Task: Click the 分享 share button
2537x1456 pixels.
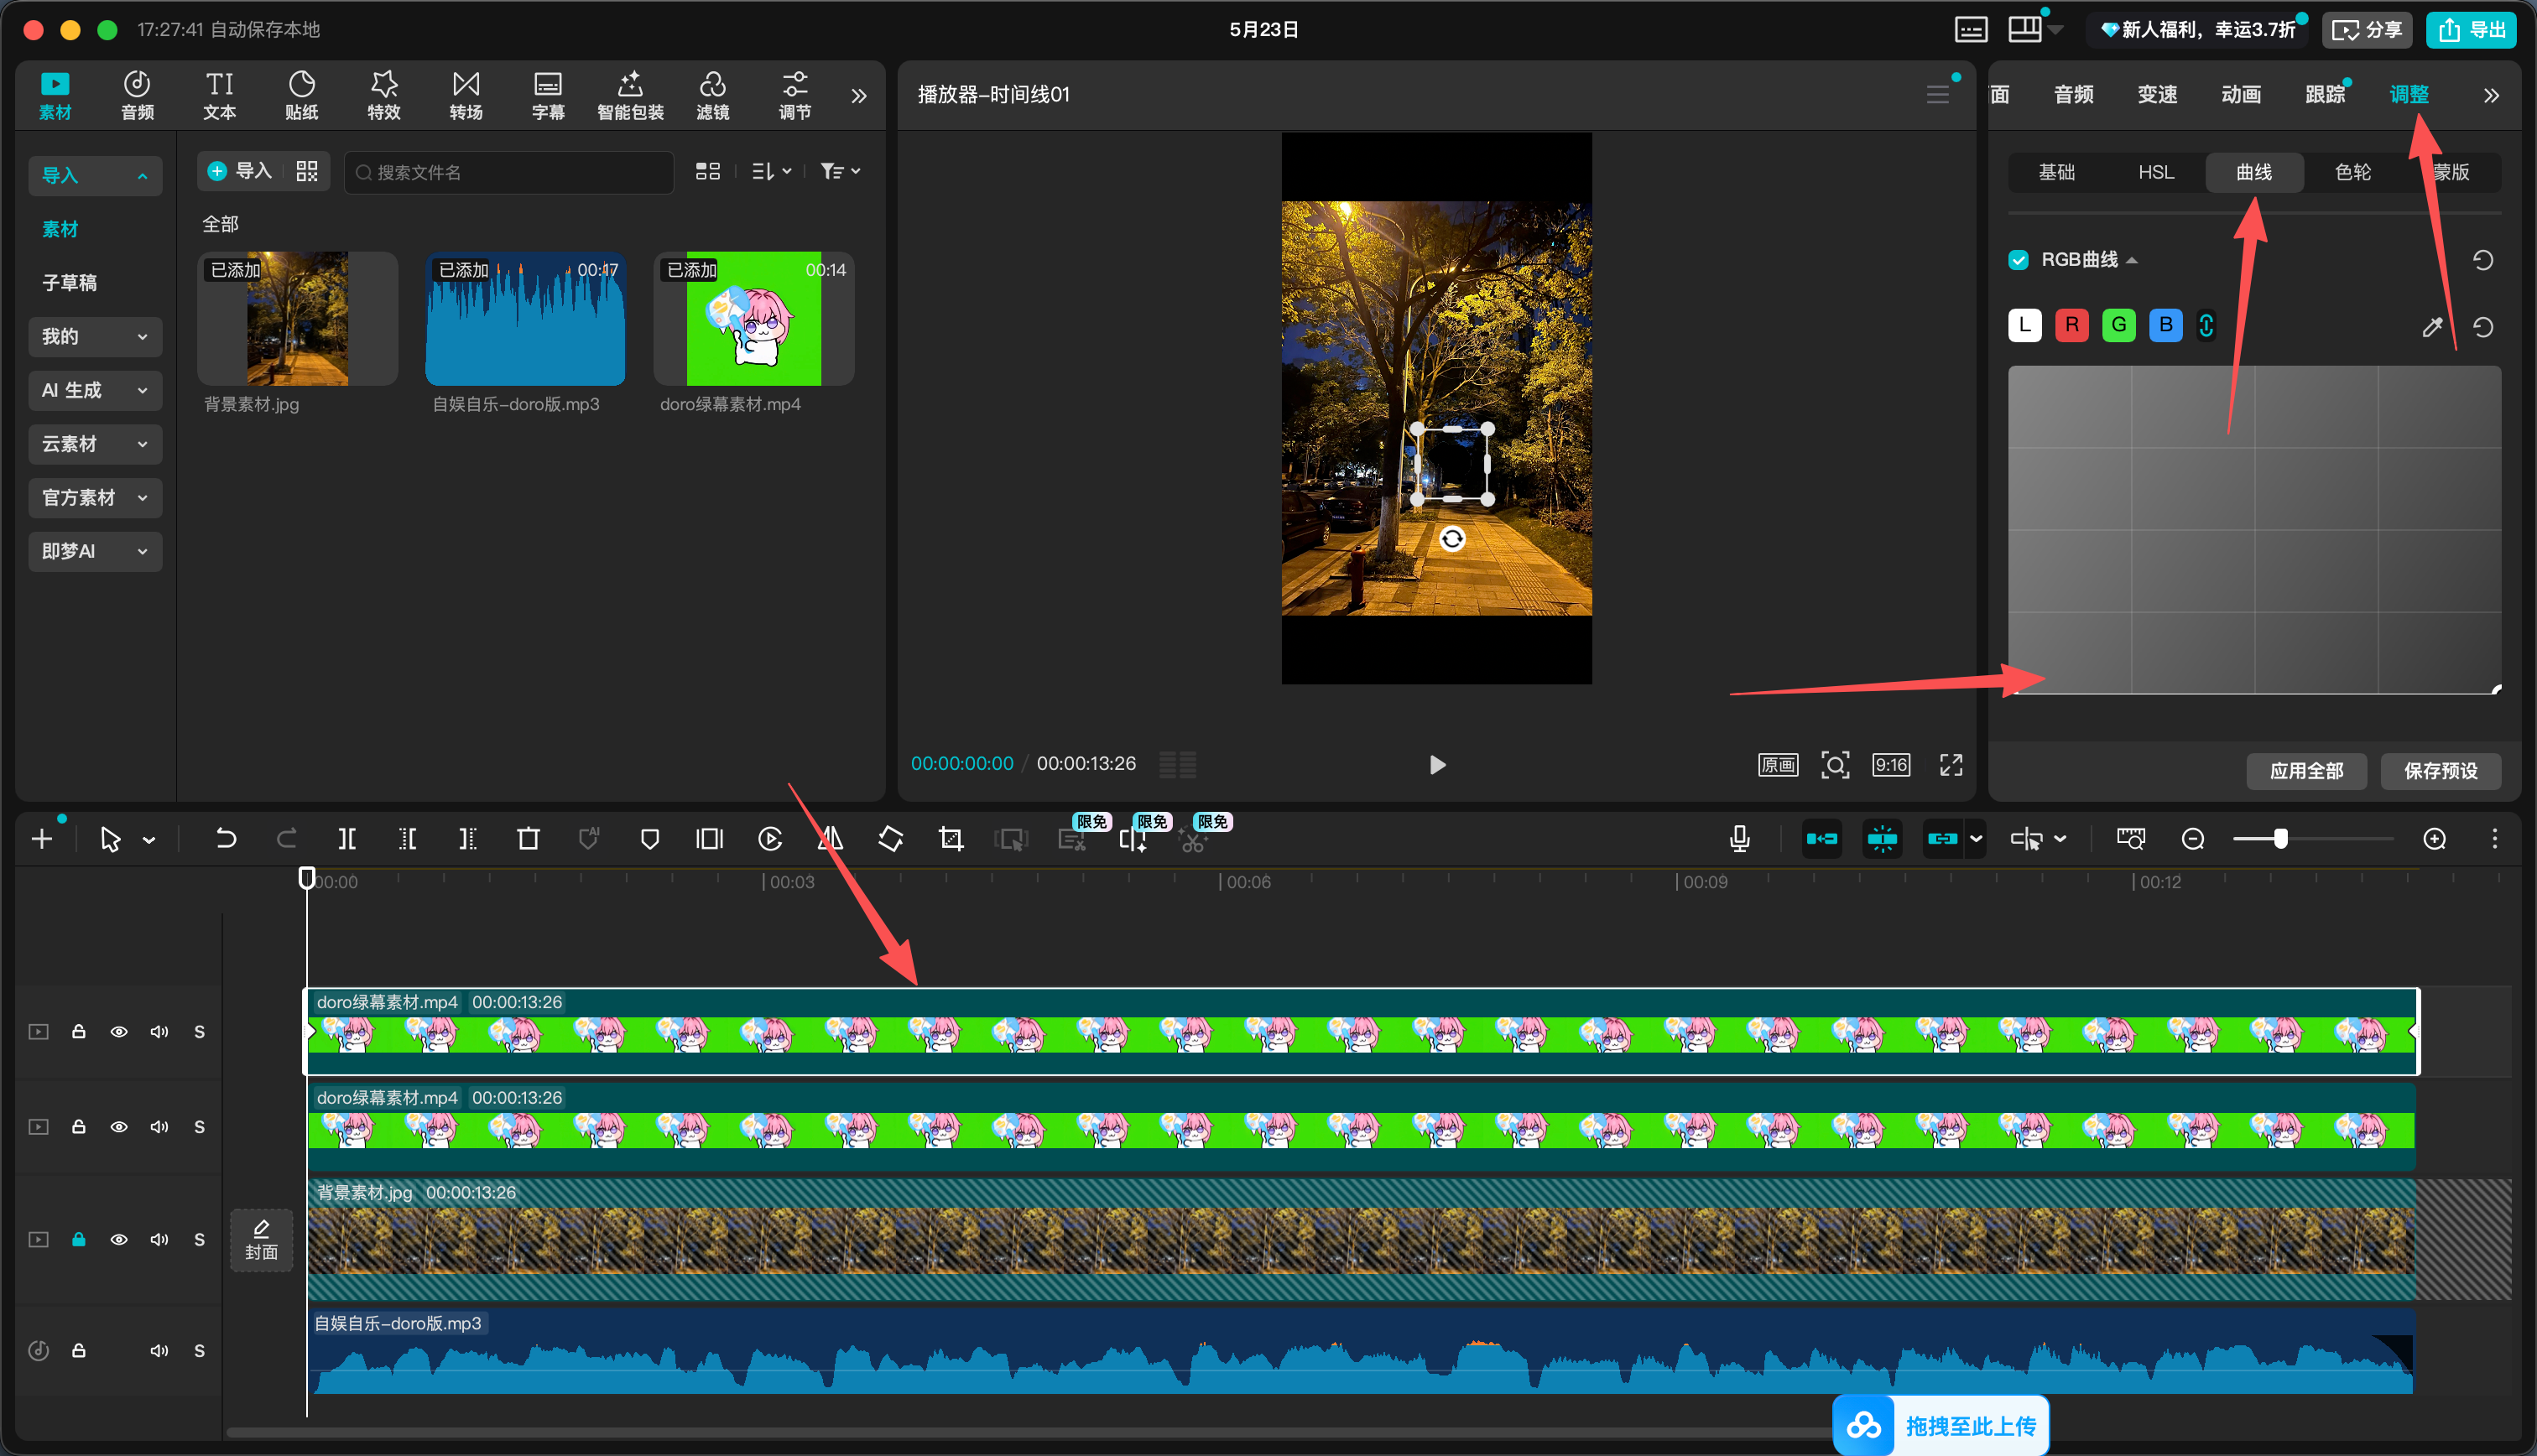Action: pyautogui.click(x=2367, y=30)
